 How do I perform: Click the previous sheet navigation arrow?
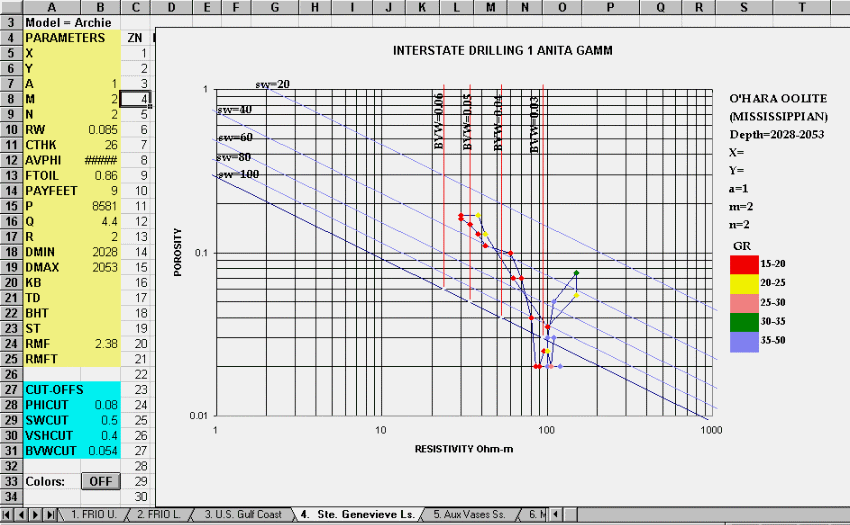22,515
